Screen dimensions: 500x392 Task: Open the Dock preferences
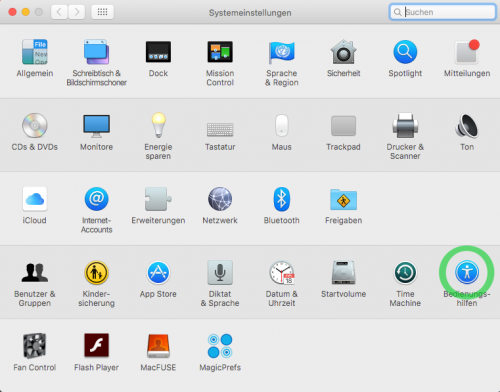tap(158, 52)
